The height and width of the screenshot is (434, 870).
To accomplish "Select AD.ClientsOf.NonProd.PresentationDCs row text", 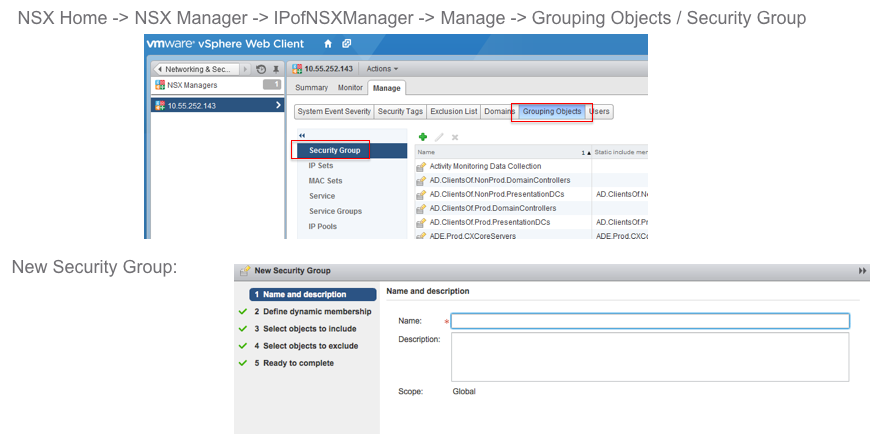I will point(497,194).
